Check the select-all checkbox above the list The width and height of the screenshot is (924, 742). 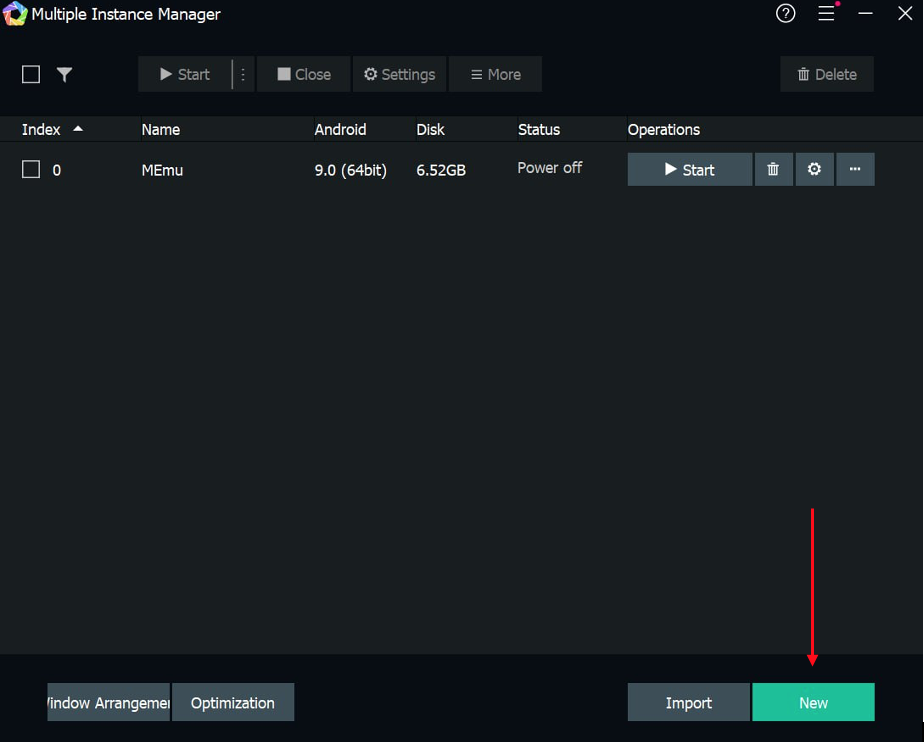point(31,74)
